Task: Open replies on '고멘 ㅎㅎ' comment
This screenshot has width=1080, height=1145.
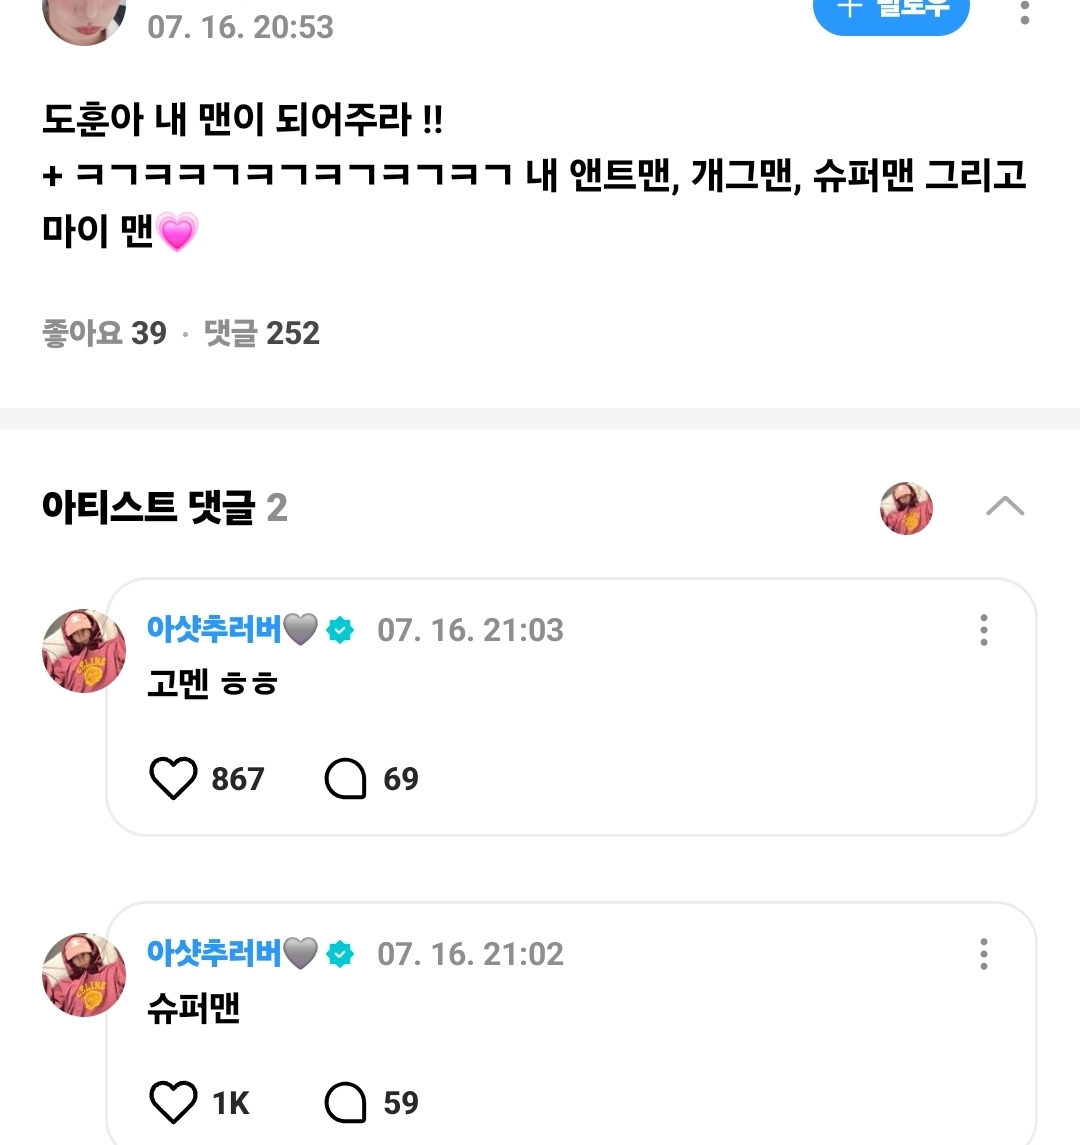Action: 346,778
